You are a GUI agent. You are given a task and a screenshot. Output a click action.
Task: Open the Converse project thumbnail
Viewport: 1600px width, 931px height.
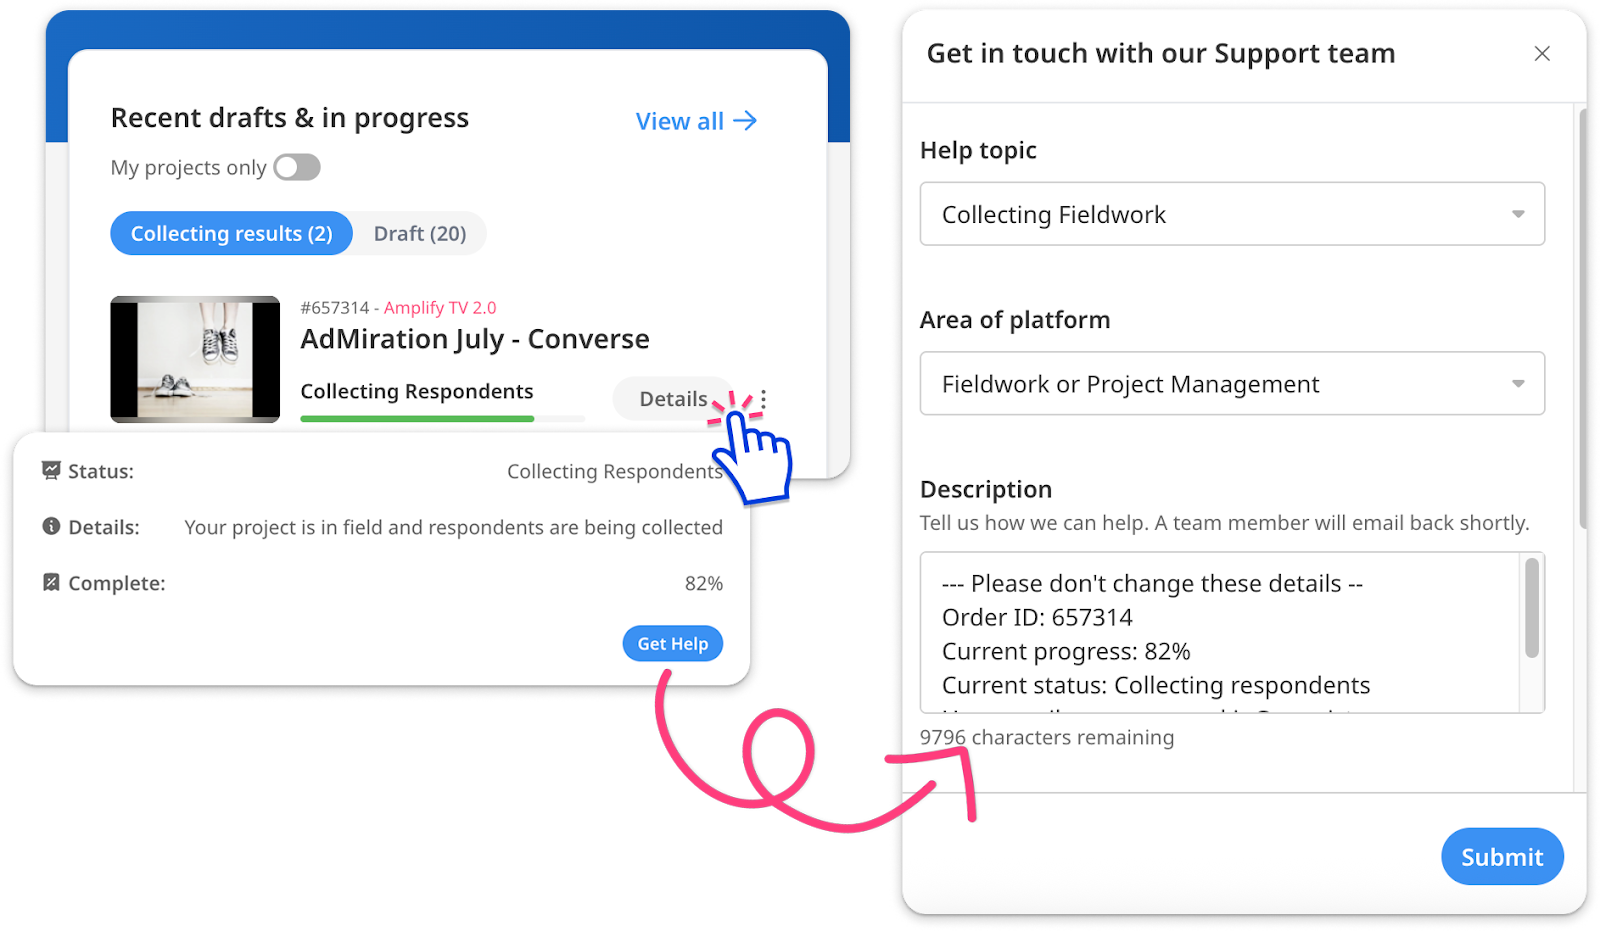tap(195, 359)
